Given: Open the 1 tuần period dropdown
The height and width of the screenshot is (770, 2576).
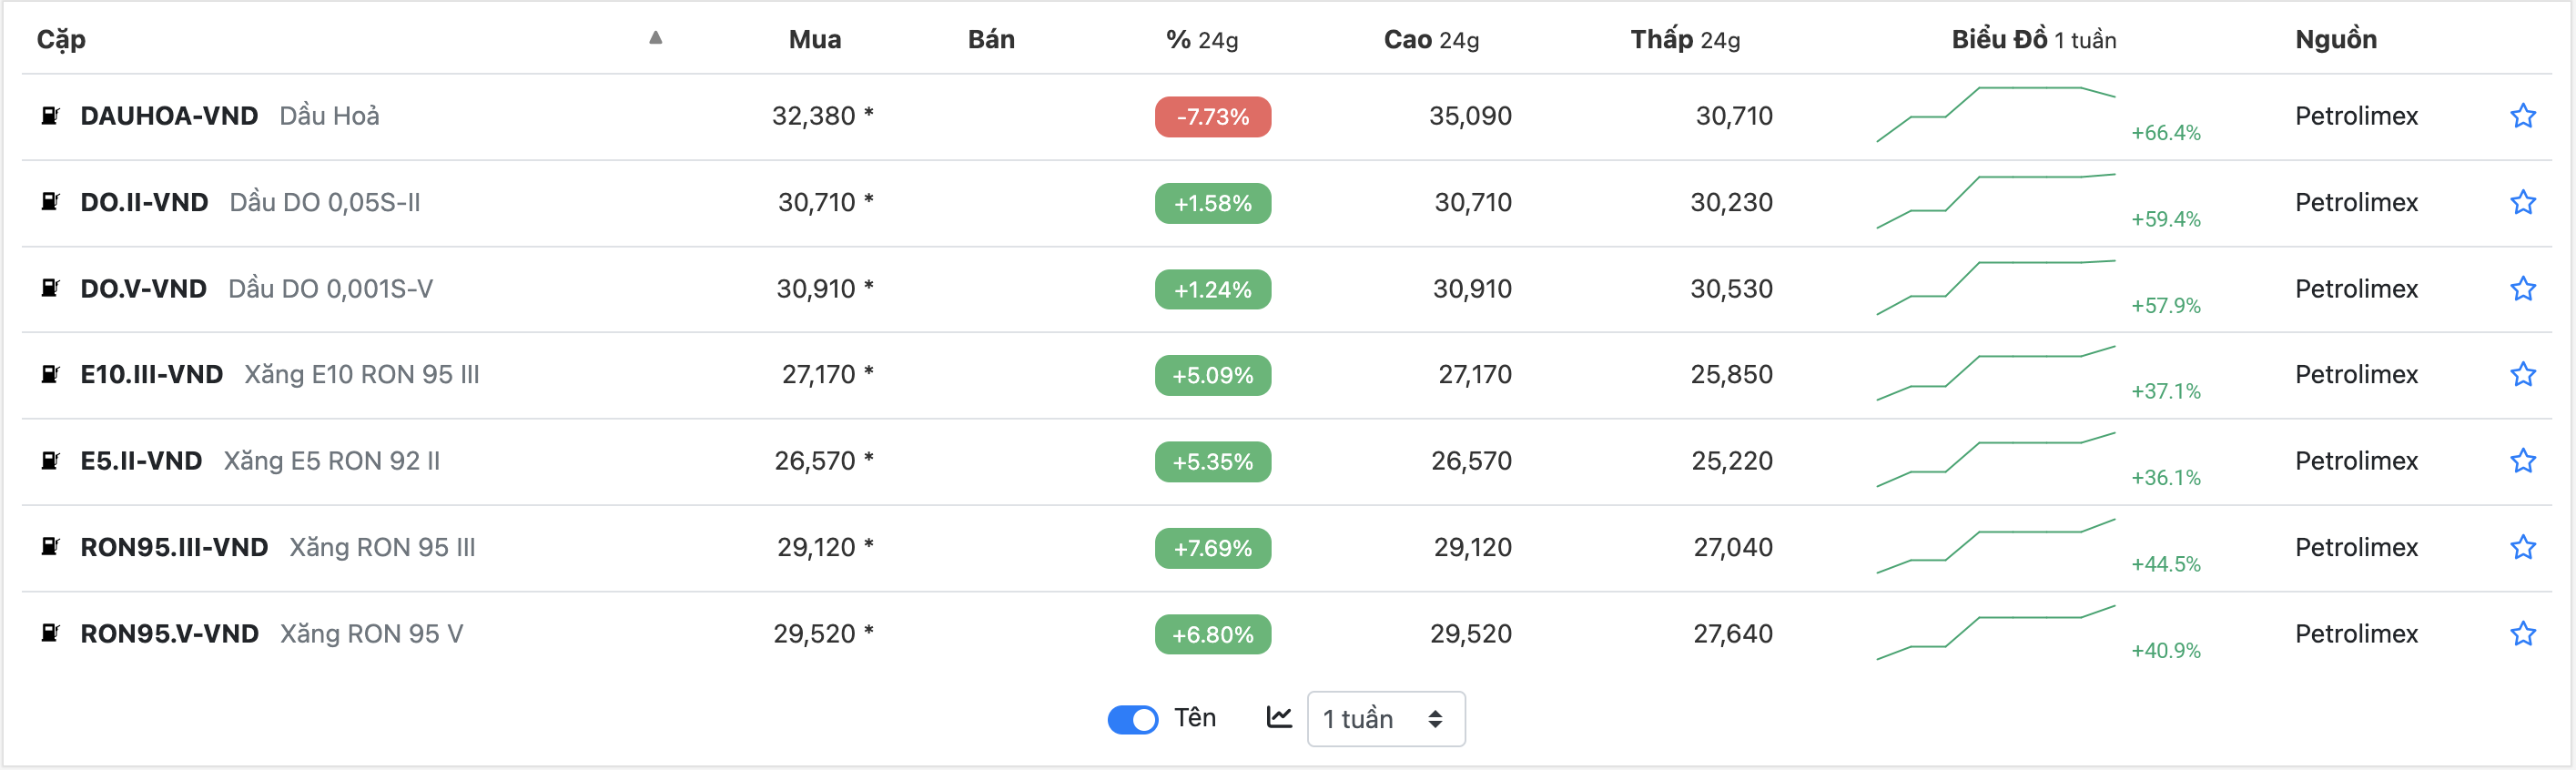Looking at the screenshot, I should (x=1385, y=719).
